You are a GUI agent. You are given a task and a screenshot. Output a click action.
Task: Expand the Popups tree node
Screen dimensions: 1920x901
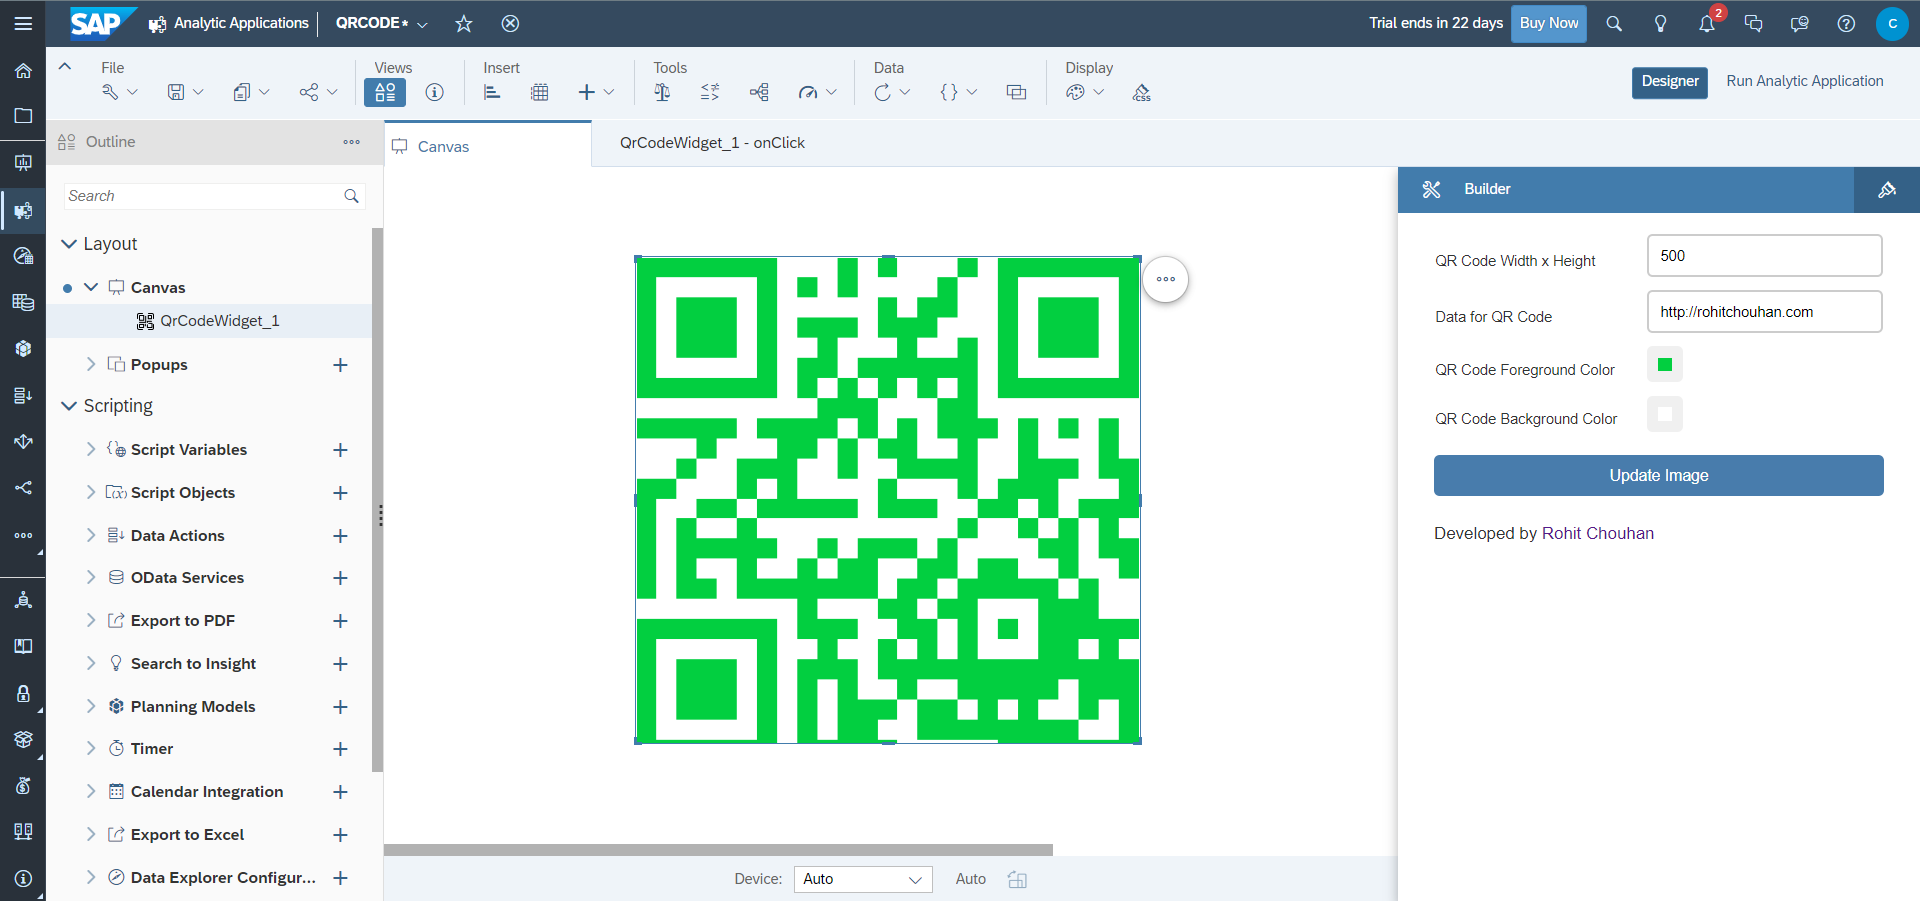91,364
